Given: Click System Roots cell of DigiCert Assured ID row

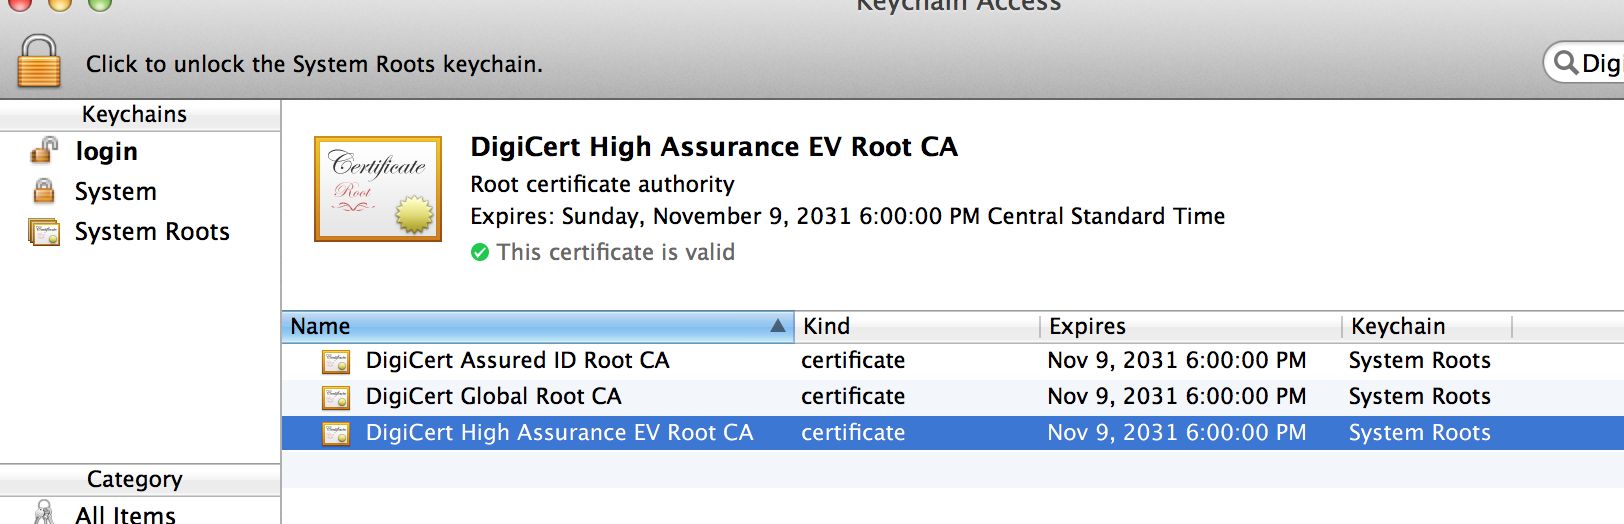Looking at the screenshot, I should coord(1420,361).
